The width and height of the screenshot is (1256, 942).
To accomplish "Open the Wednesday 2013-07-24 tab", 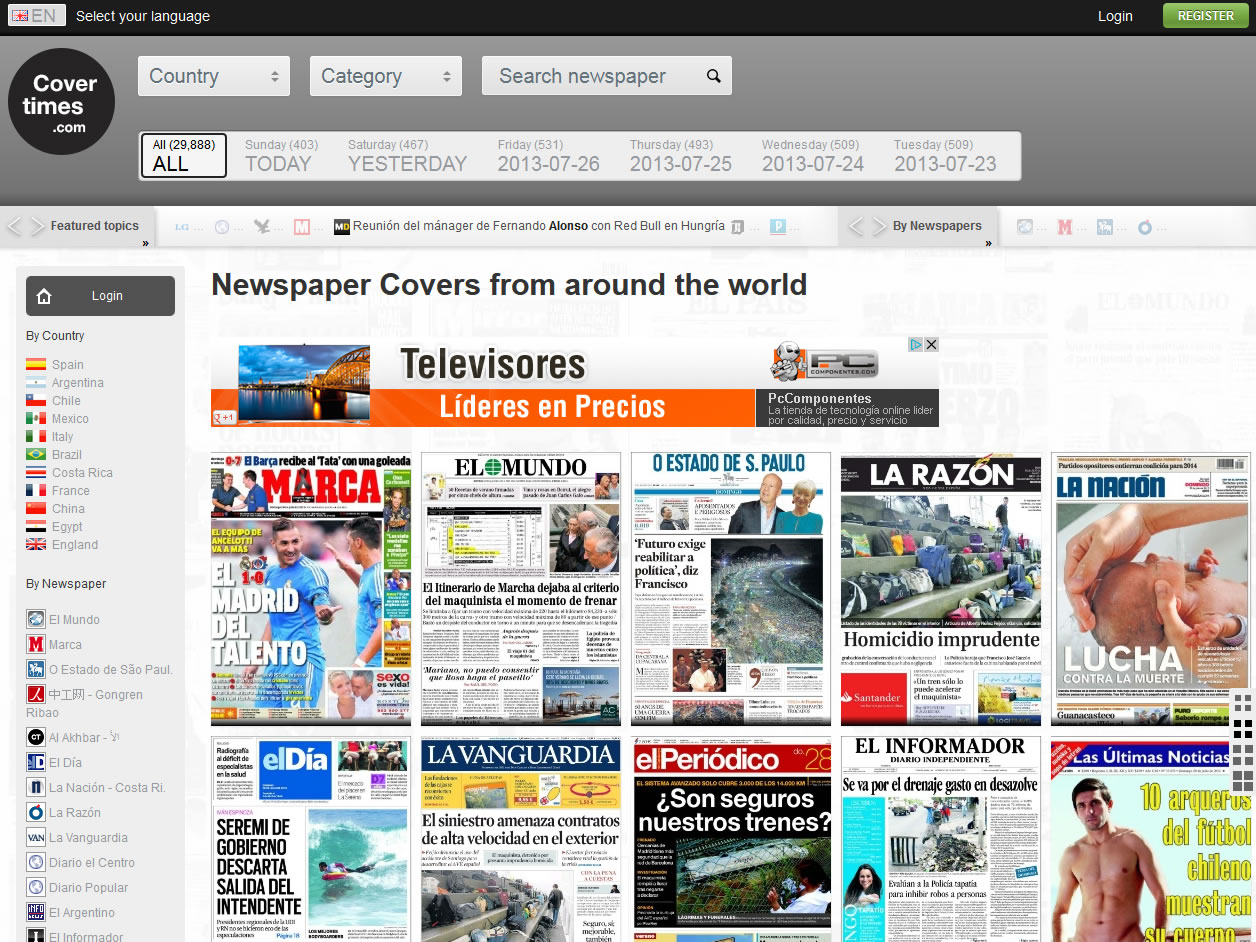I will [x=813, y=156].
